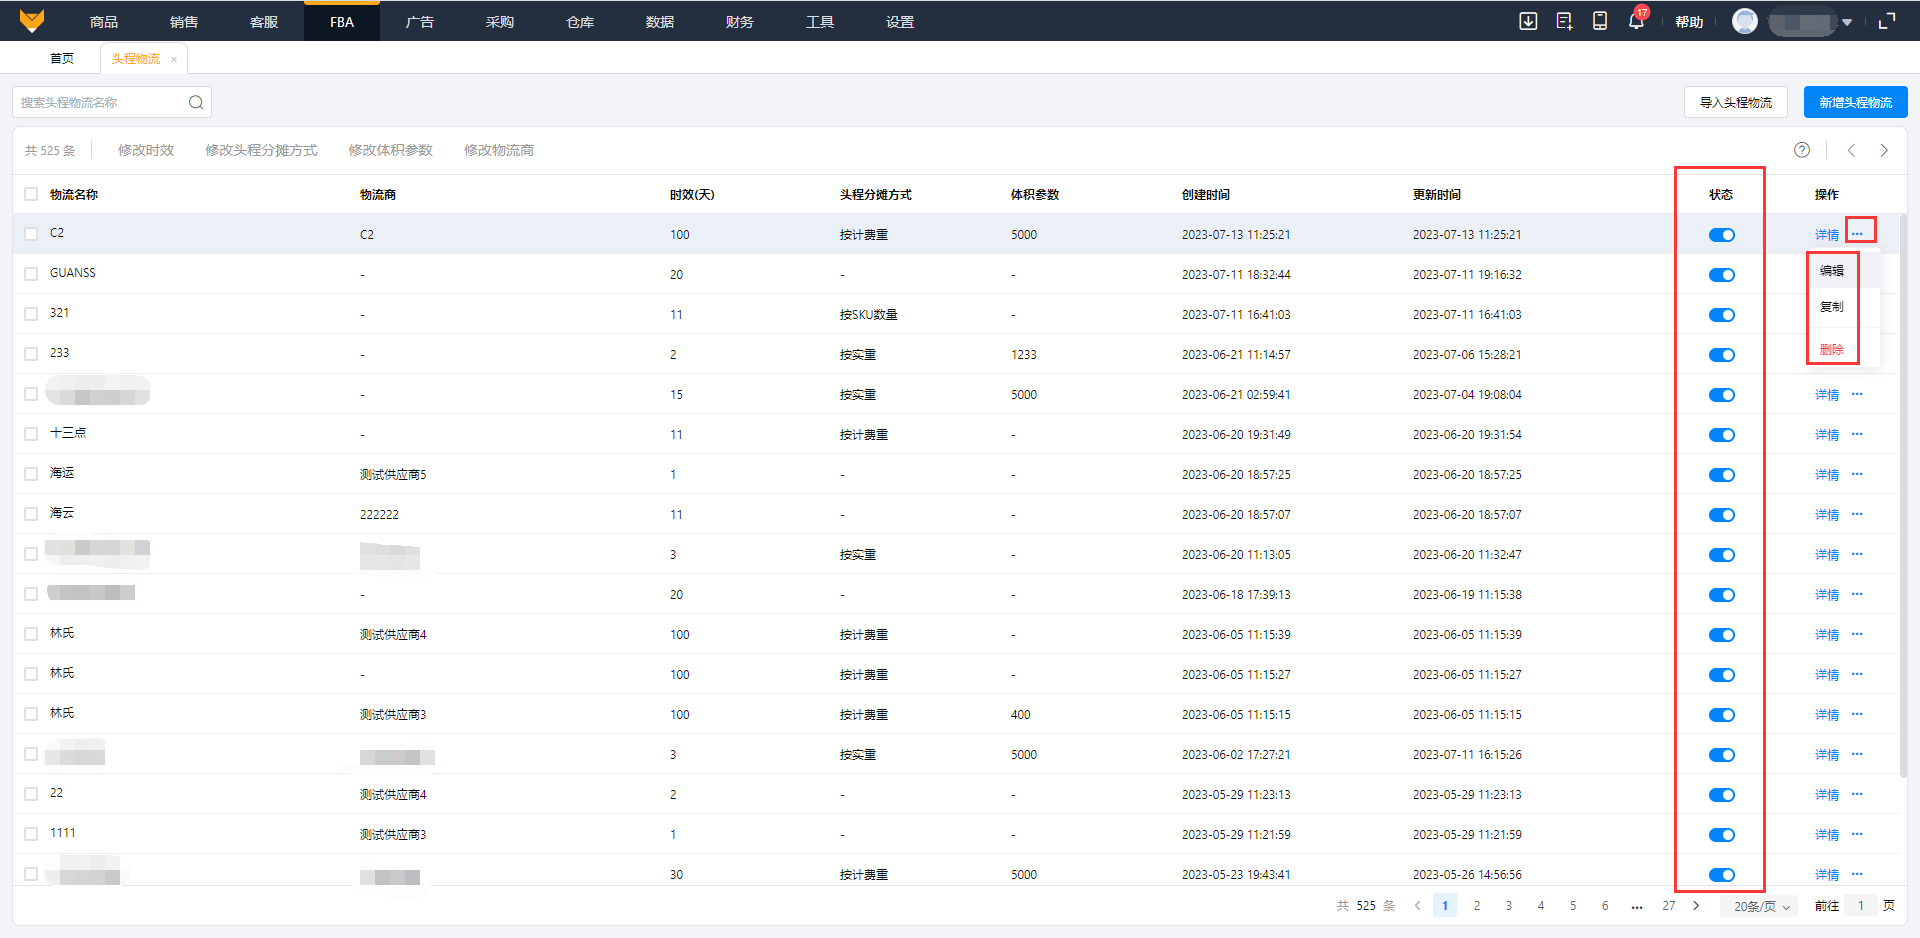The image size is (1920, 938).
Task: Click the search magnifier icon
Action: pyautogui.click(x=196, y=102)
